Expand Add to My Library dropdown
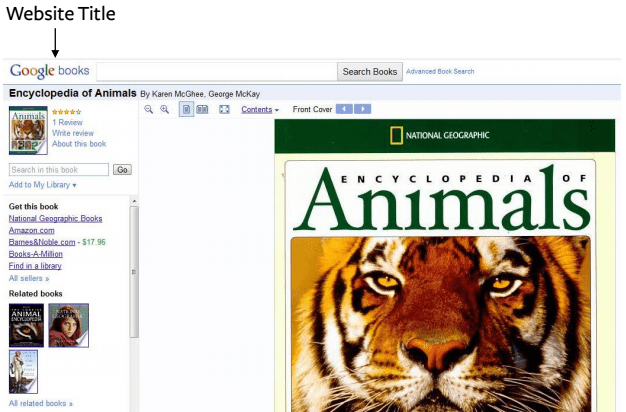Viewport: 626px width, 412px height. pos(42,185)
